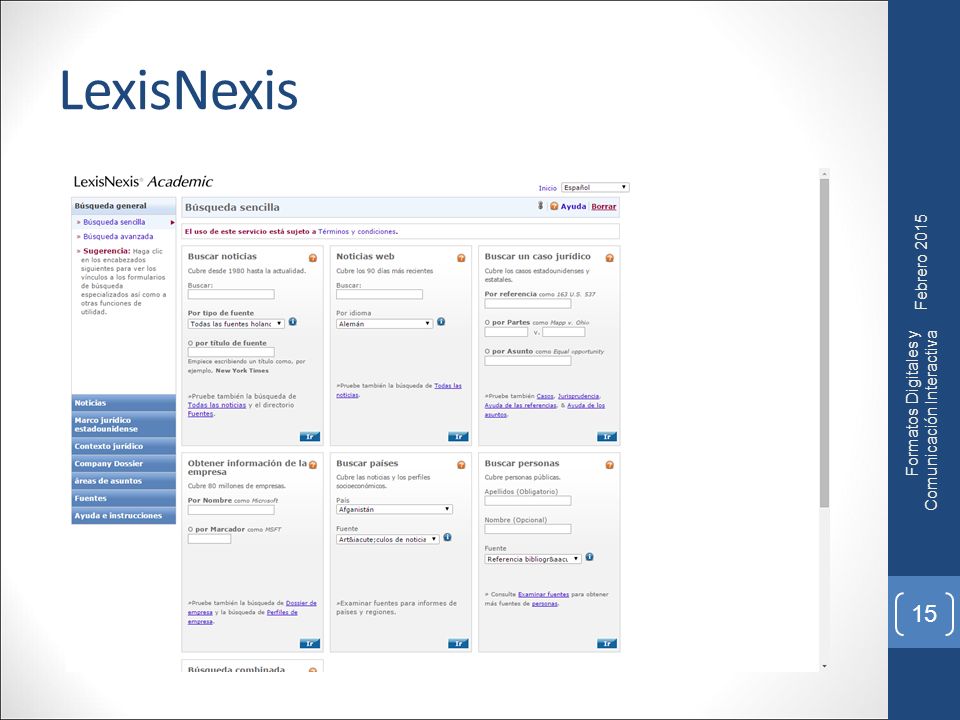Viewport: 960px width, 720px height.
Task: Click the Inicio link
Action: (547, 188)
